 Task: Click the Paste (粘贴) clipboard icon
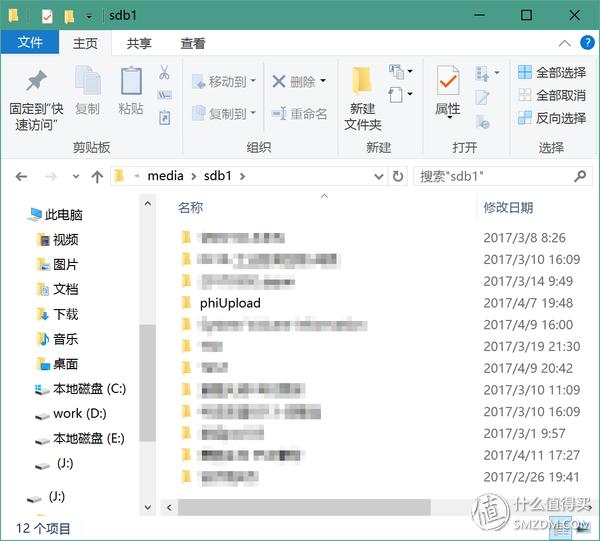(x=131, y=80)
